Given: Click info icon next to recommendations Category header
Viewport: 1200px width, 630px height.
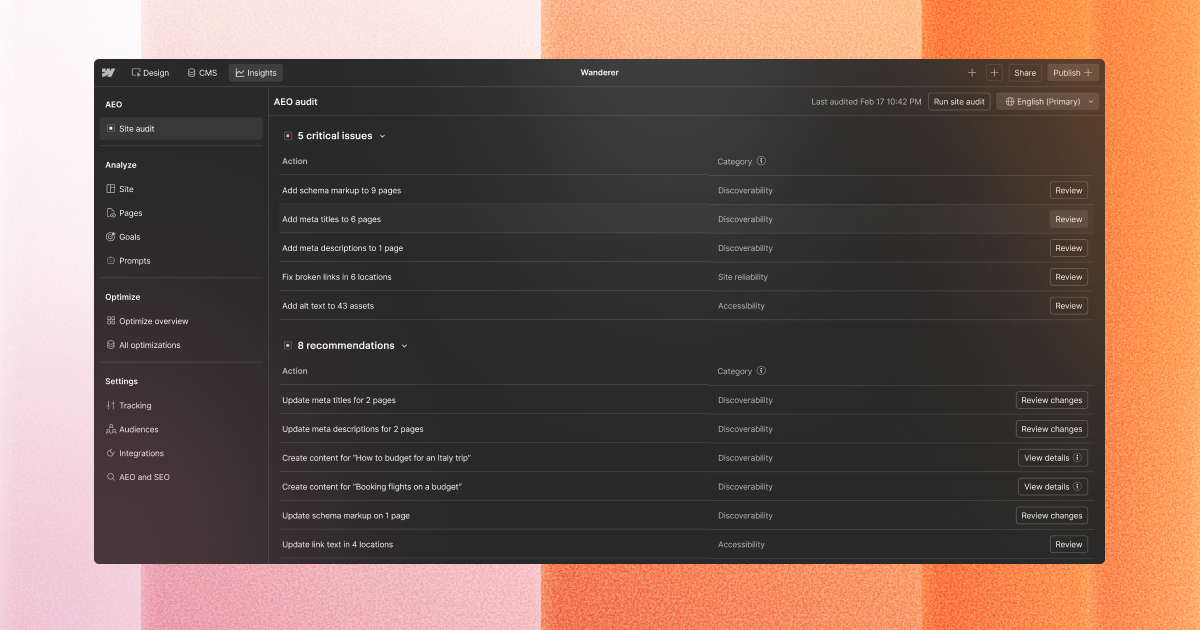Looking at the screenshot, I should pos(761,371).
